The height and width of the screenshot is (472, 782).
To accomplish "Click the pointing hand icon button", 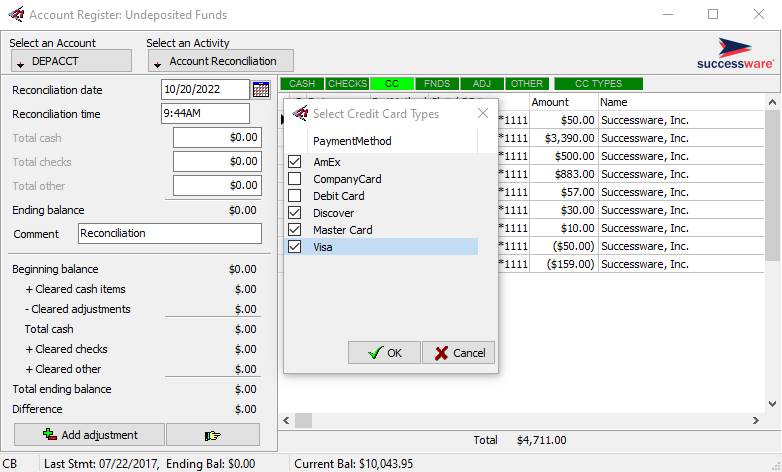I will pyautogui.click(x=212, y=435).
